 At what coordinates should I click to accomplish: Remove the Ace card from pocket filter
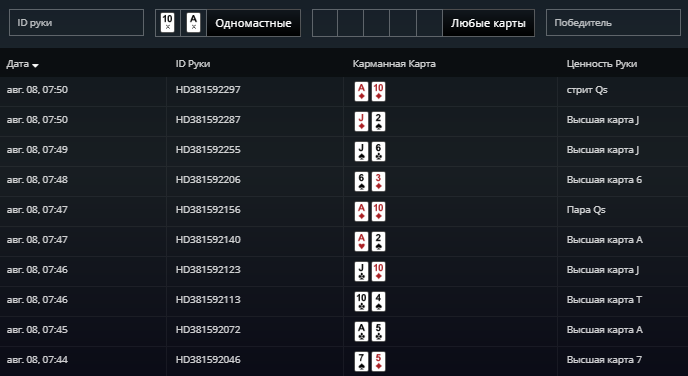194,23
